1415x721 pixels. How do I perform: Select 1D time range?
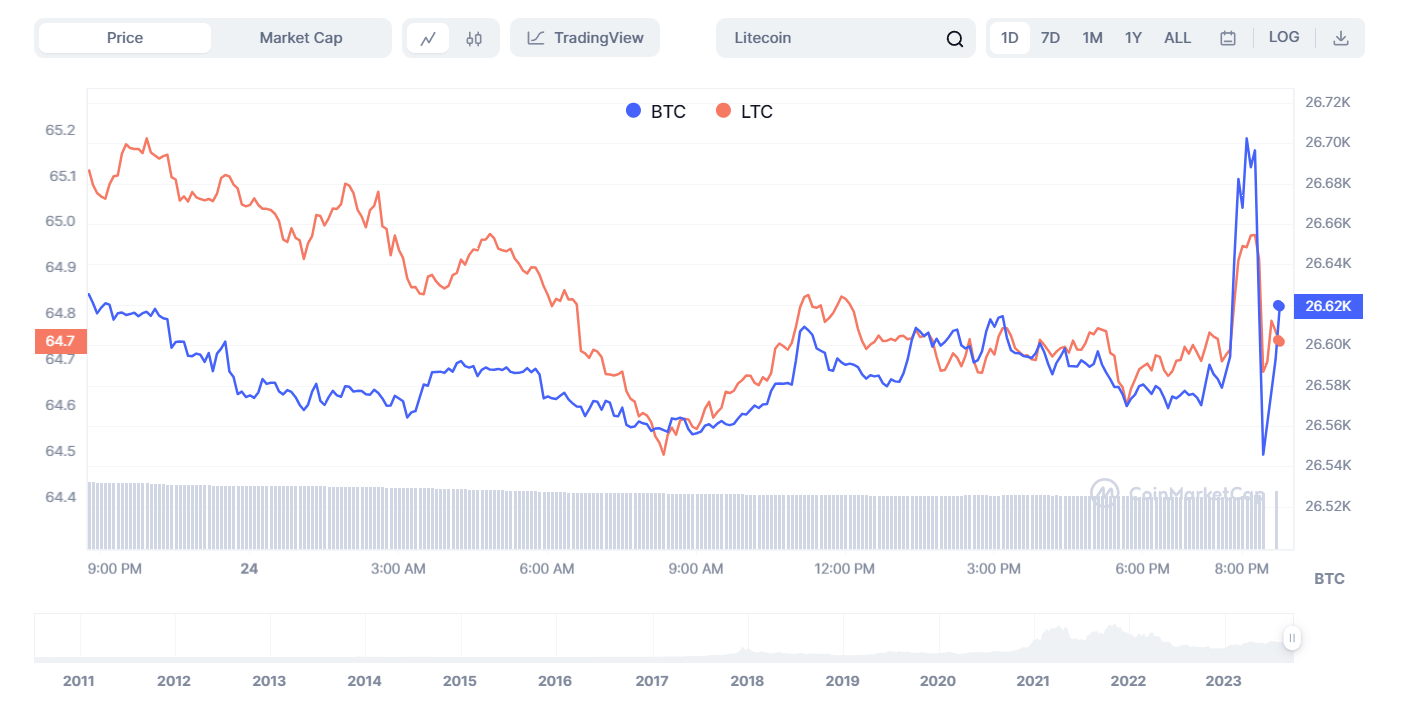tap(1010, 38)
